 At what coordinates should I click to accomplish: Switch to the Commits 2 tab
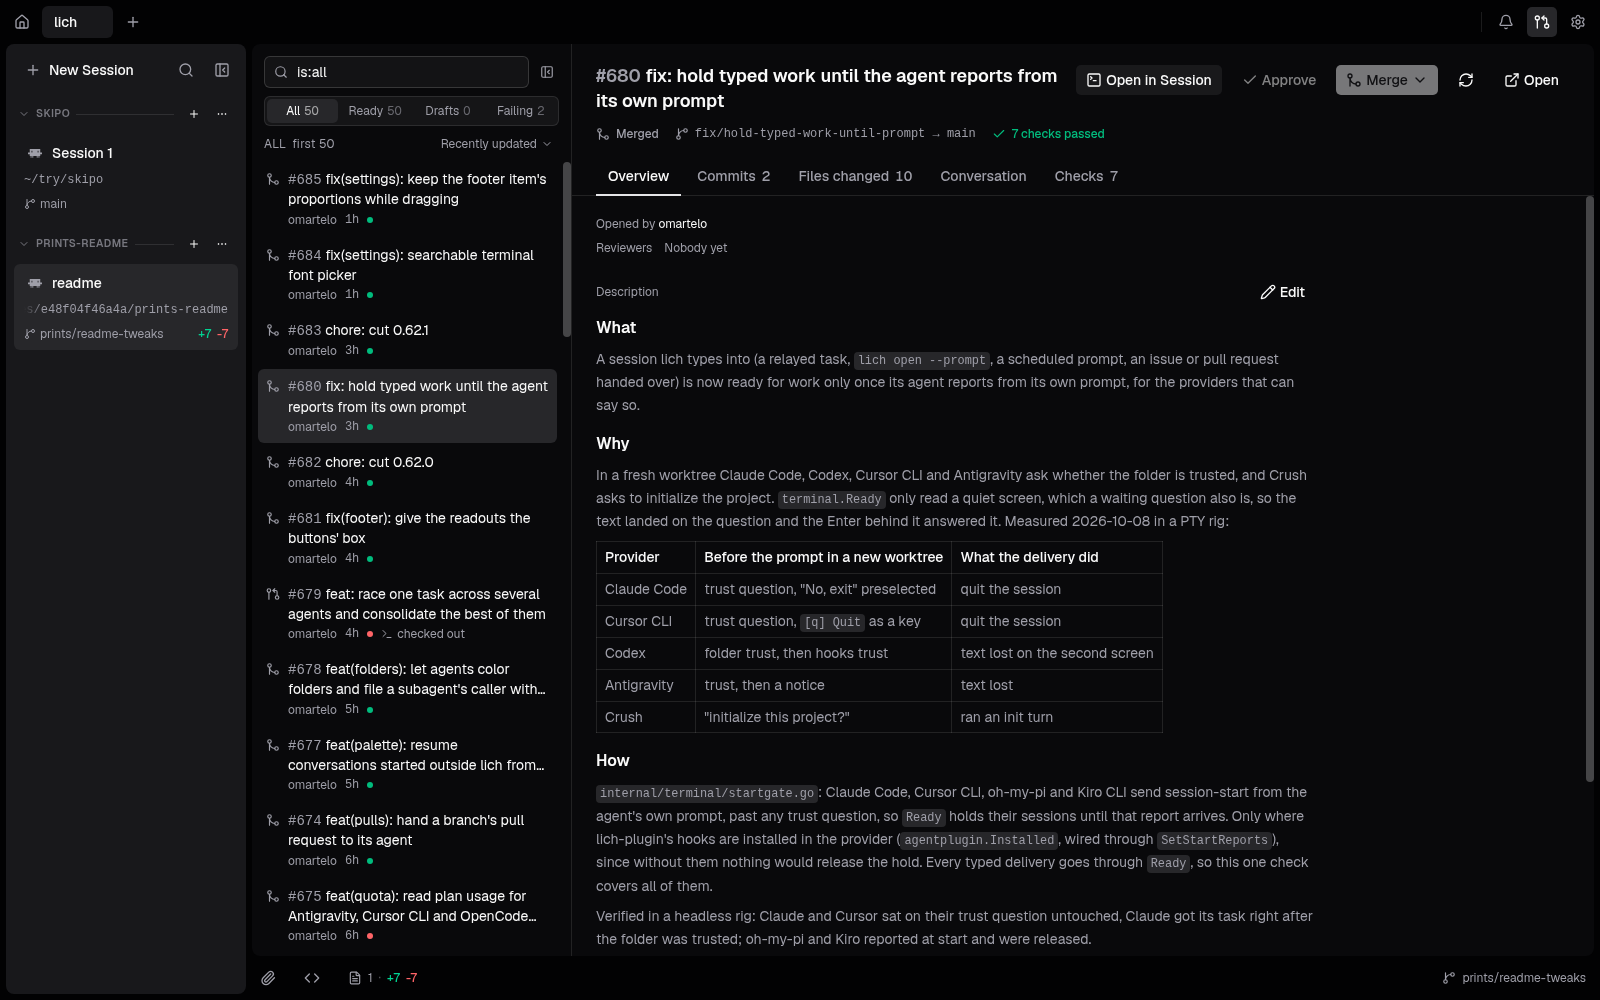point(733,176)
